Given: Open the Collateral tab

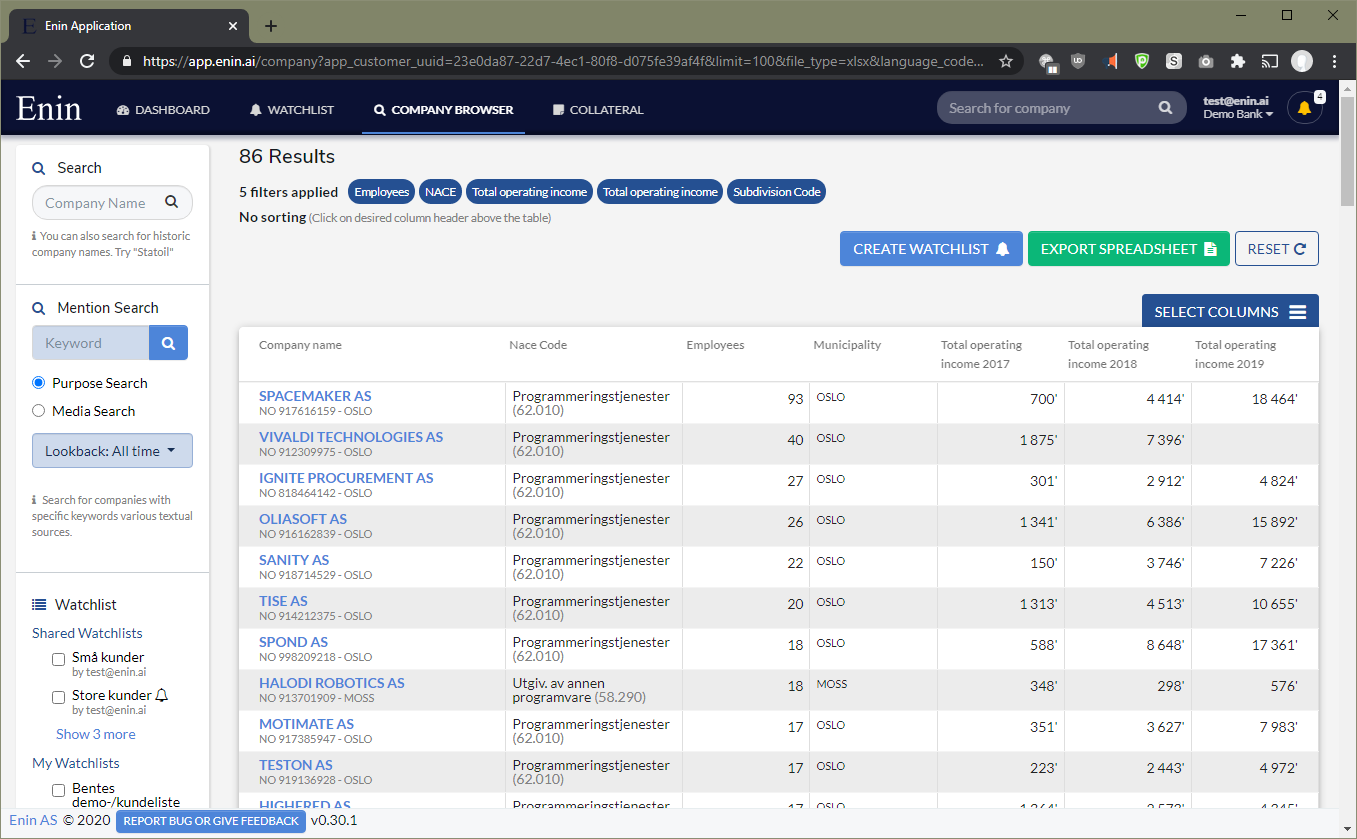Looking at the screenshot, I should click(598, 110).
